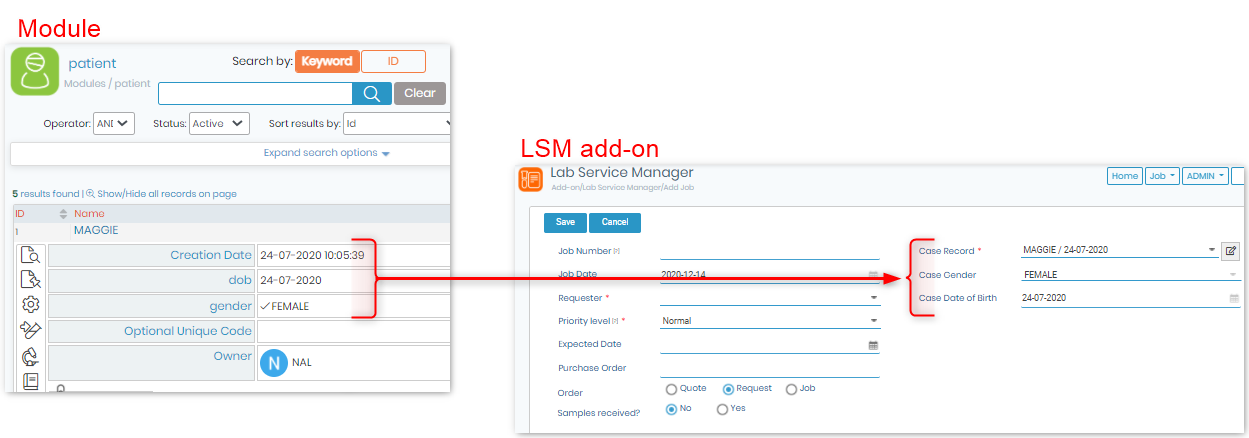Viewport: 1249px width, 438px height.
Task: Click the orange Lab Service Manager icon
Action: pyautogui.click(x=531, y=180)
